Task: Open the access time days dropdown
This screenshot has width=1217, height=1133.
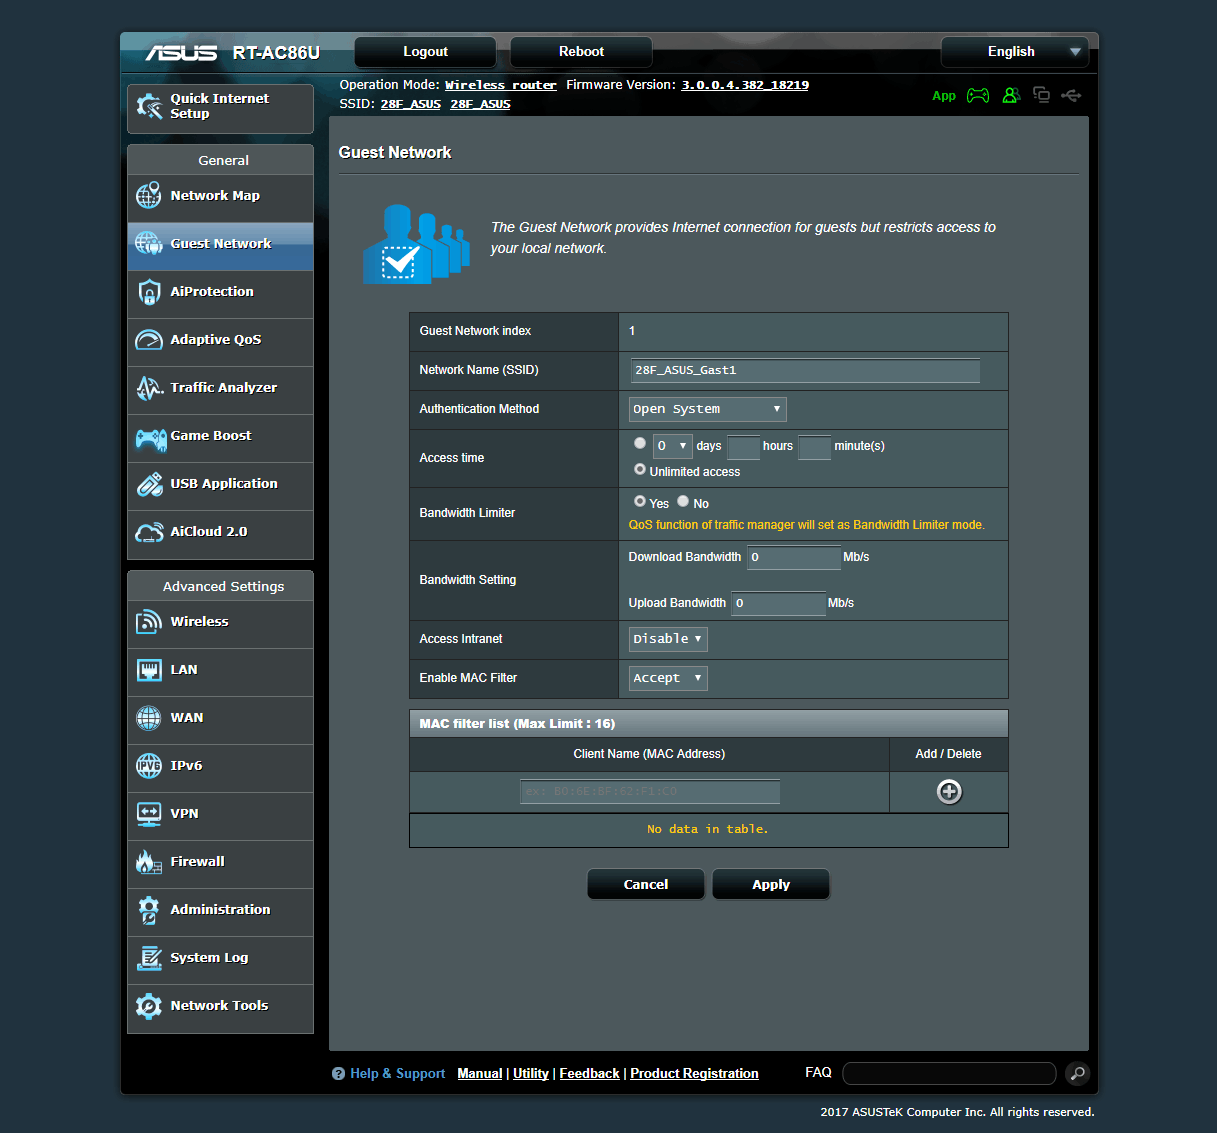Action: point(673,446)
